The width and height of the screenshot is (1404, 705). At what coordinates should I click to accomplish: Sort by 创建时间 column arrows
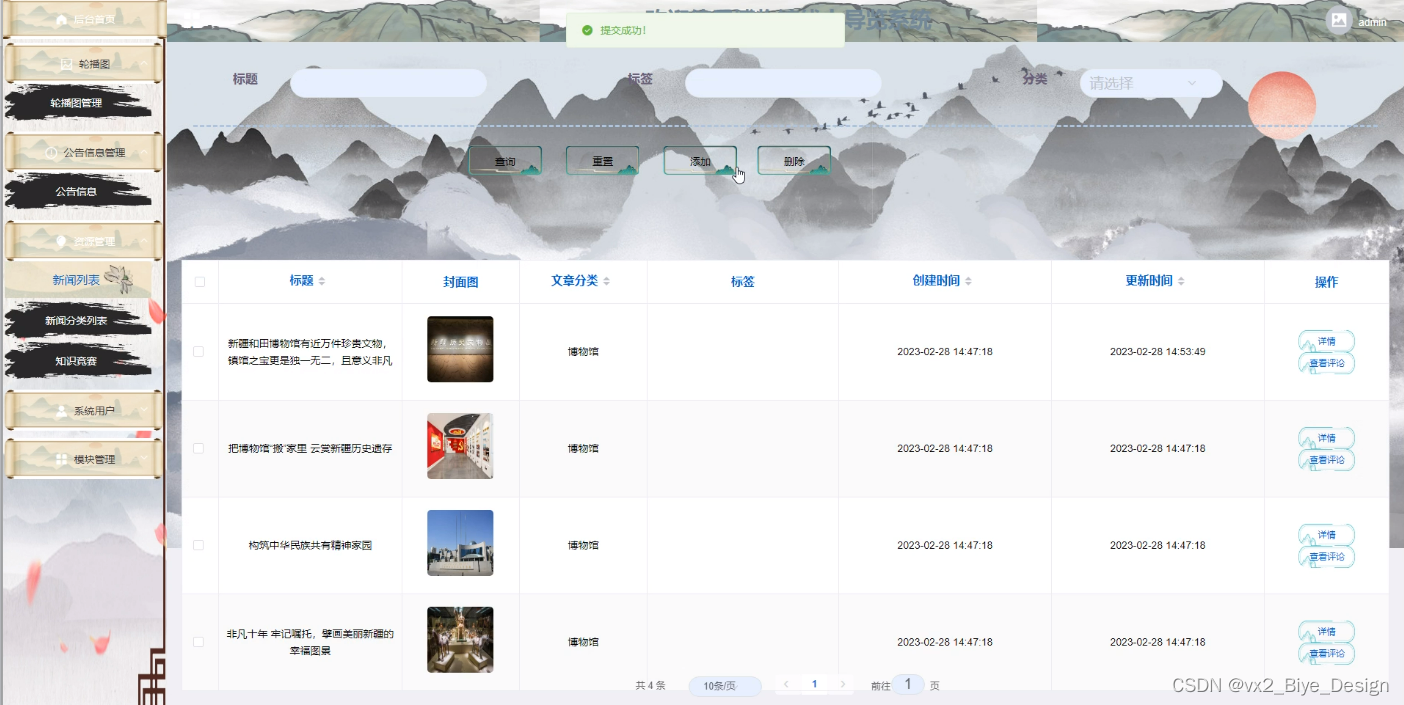pos(968,282)
